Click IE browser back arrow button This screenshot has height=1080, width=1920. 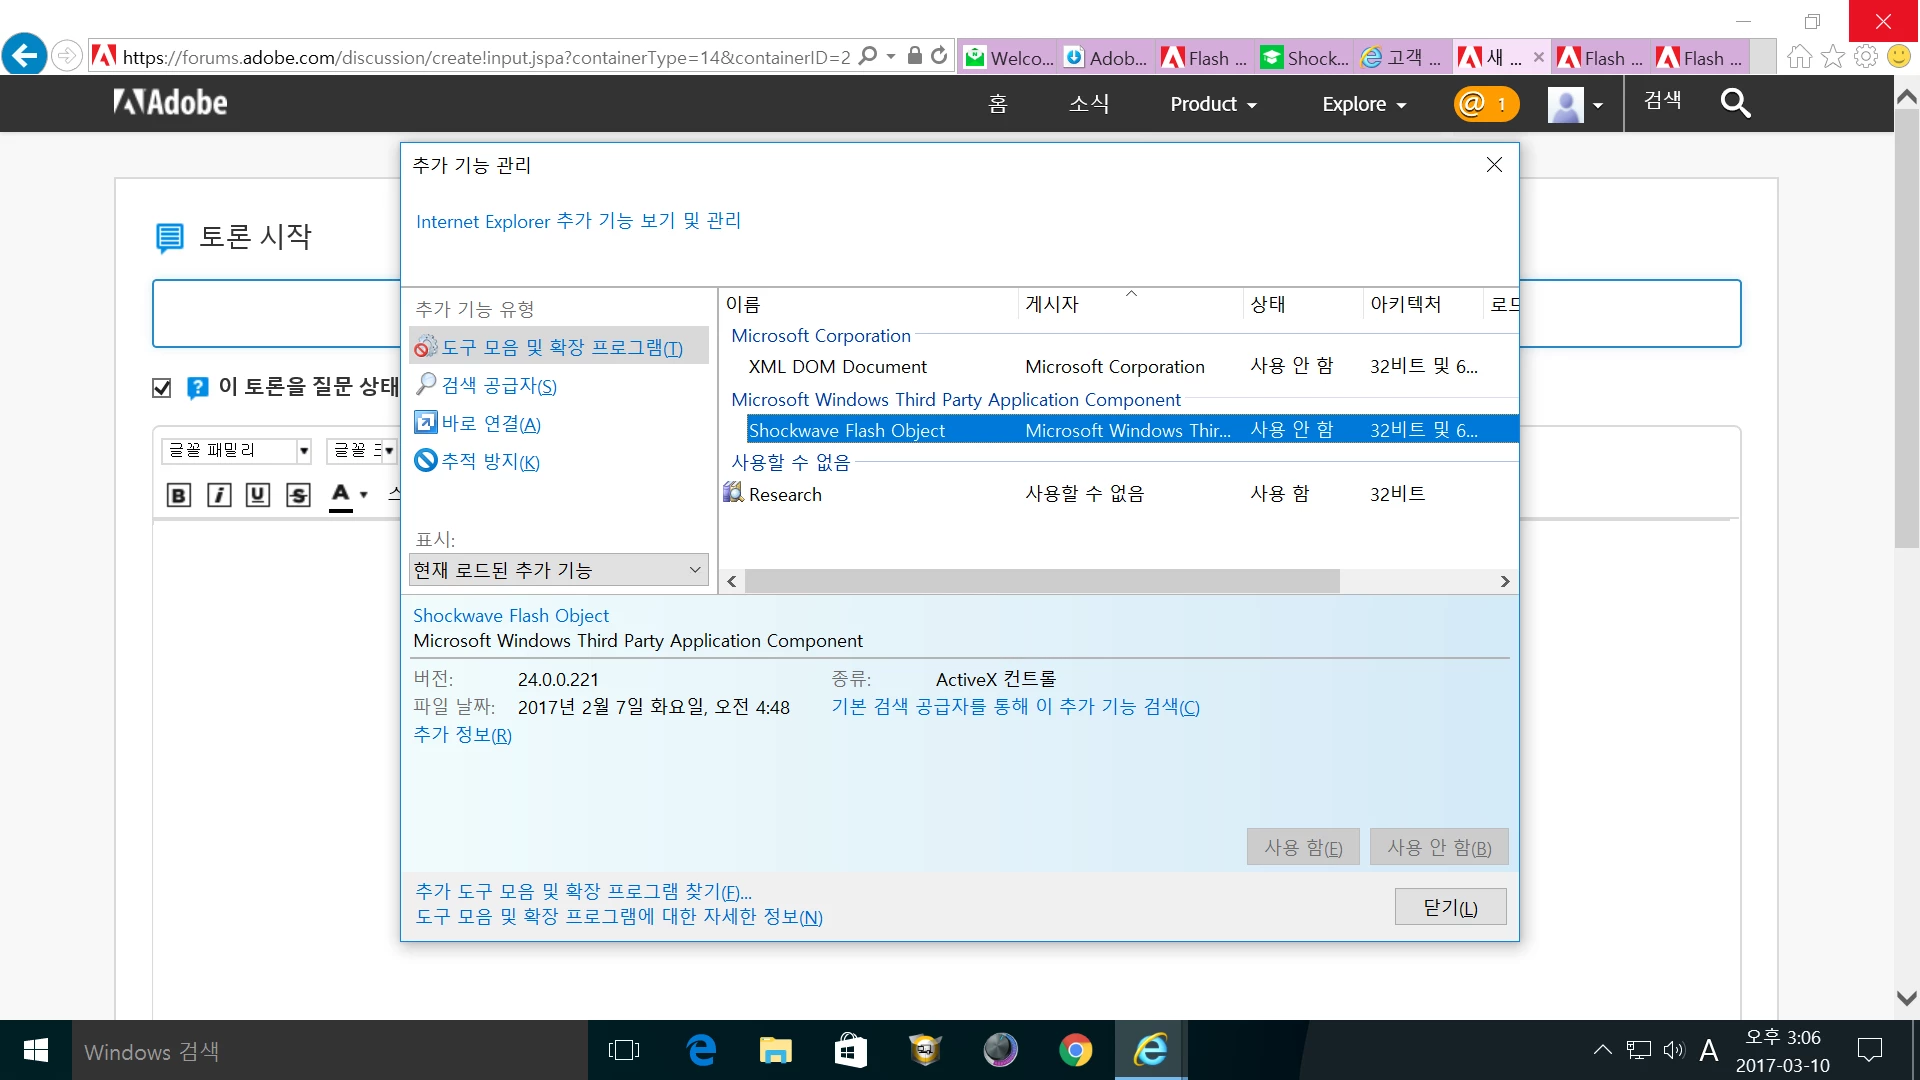[24, 55]
